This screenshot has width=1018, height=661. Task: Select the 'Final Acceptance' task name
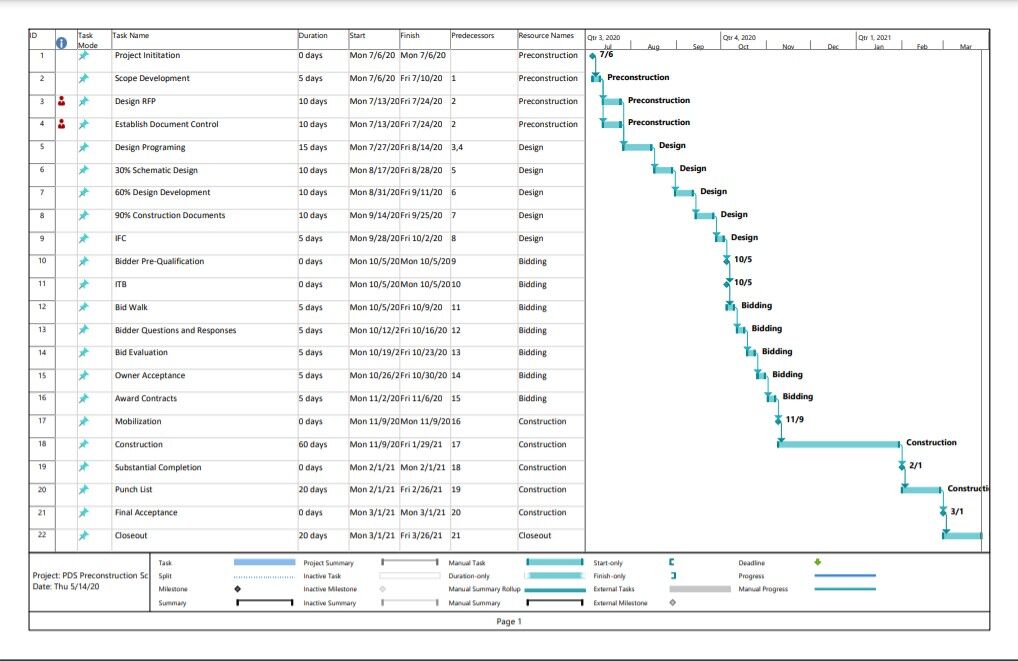coord(146,513)
